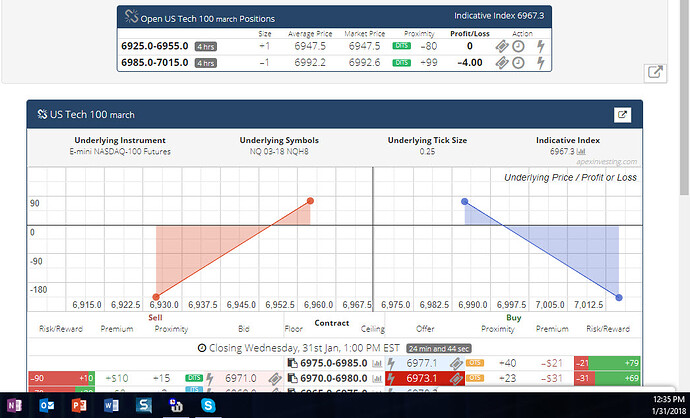Click DITS badge on 6925.0-6955.0 position
The height and width of the screenshot is (418, 690).
pyautogui.click(x=401, y=46)
